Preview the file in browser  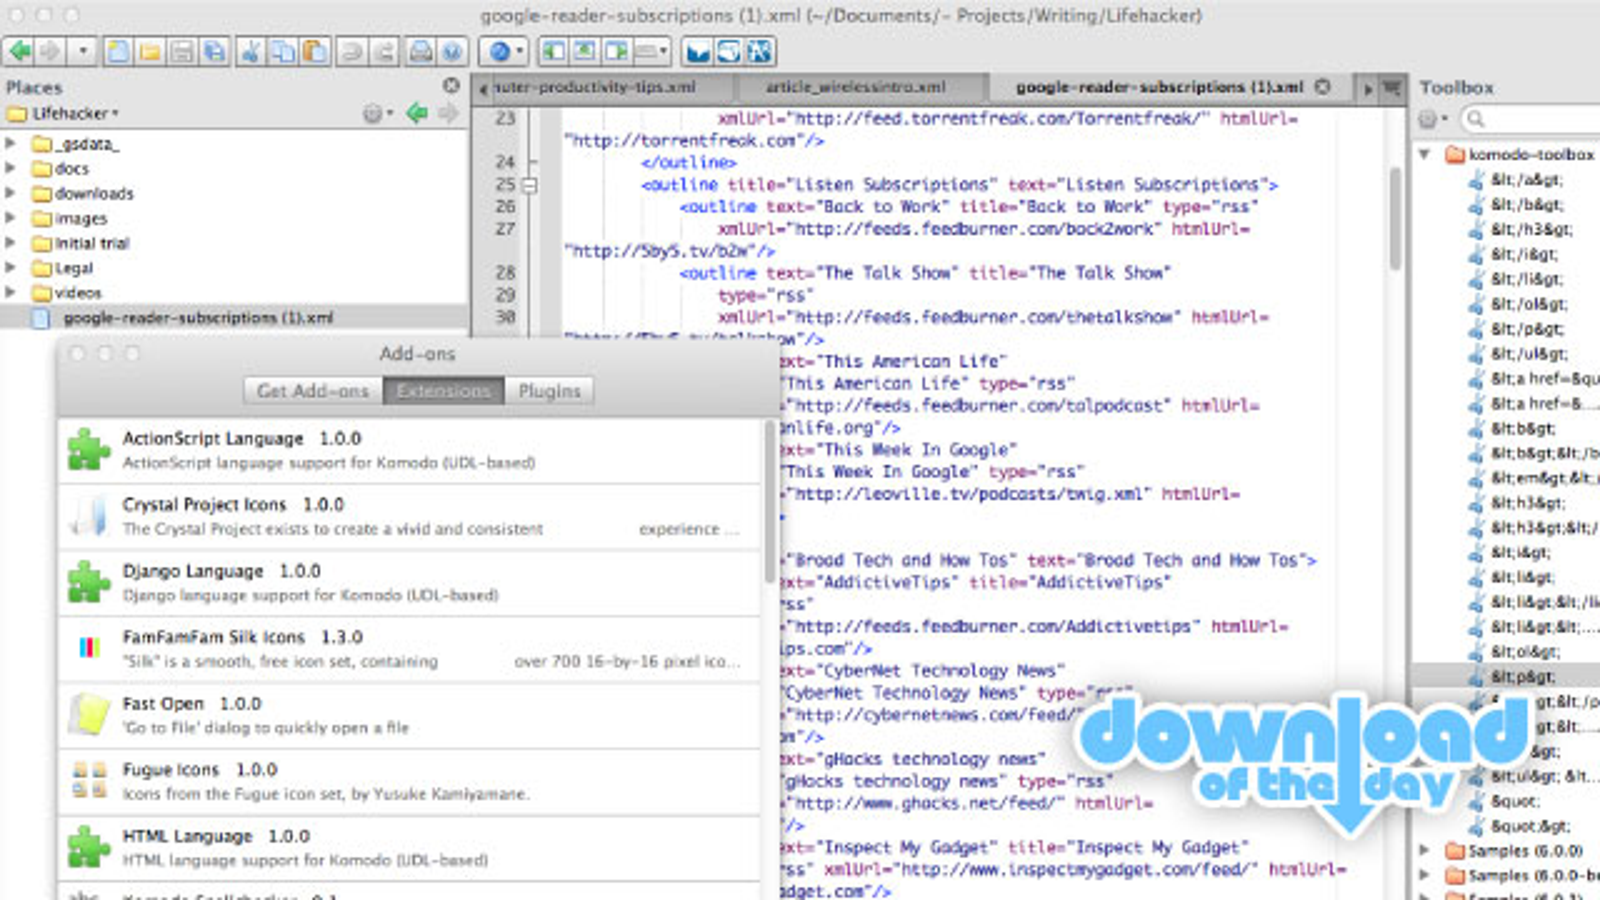pyautogui.click(x=453, y=51)
